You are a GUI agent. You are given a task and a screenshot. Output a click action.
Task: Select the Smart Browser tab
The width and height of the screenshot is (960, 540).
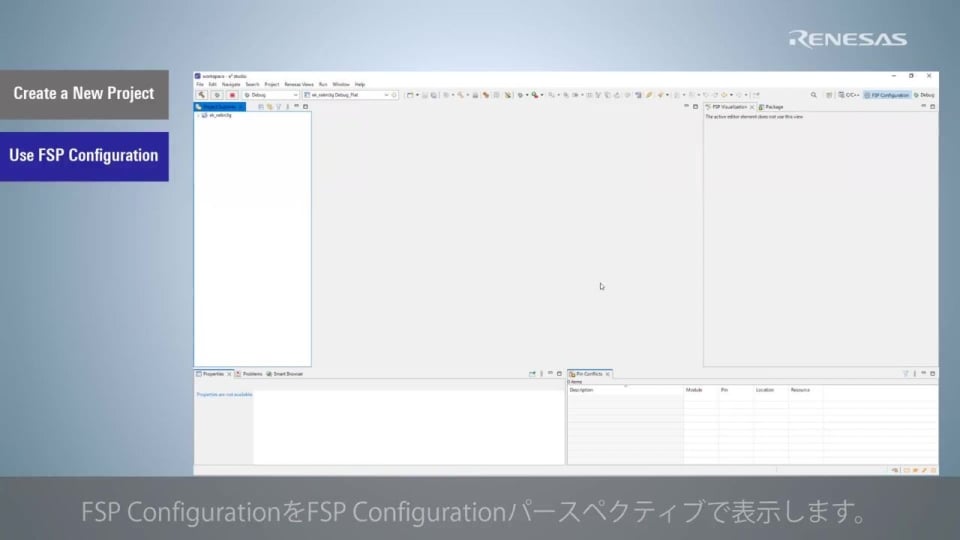285,373
